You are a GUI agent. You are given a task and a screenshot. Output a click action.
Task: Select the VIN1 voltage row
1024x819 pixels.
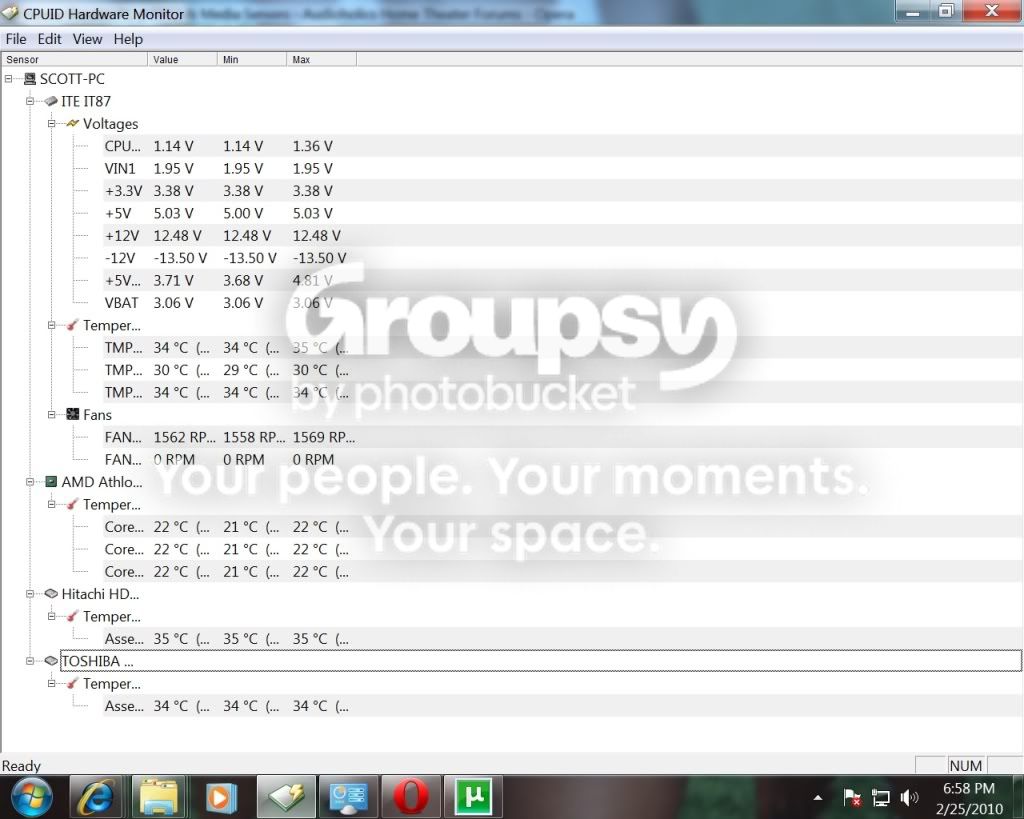[563, 169]
